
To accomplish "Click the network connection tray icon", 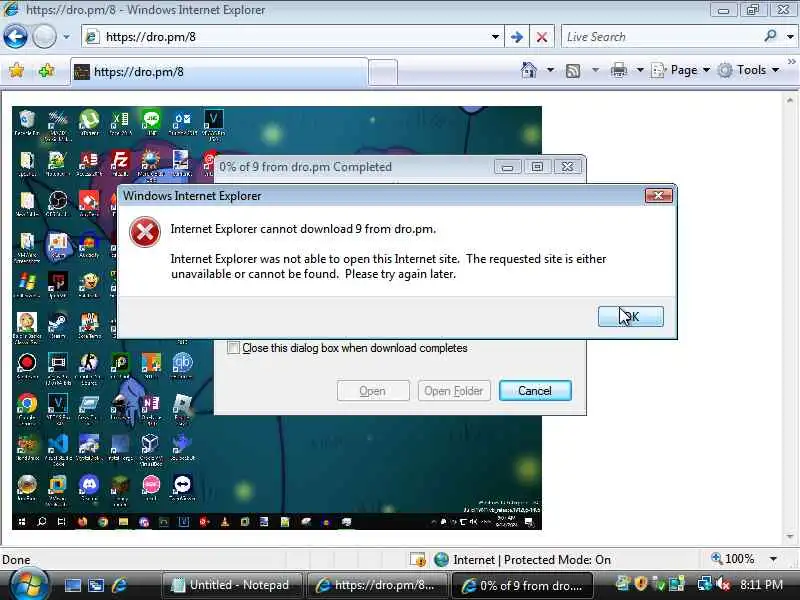I will click(x=705, y=583).
